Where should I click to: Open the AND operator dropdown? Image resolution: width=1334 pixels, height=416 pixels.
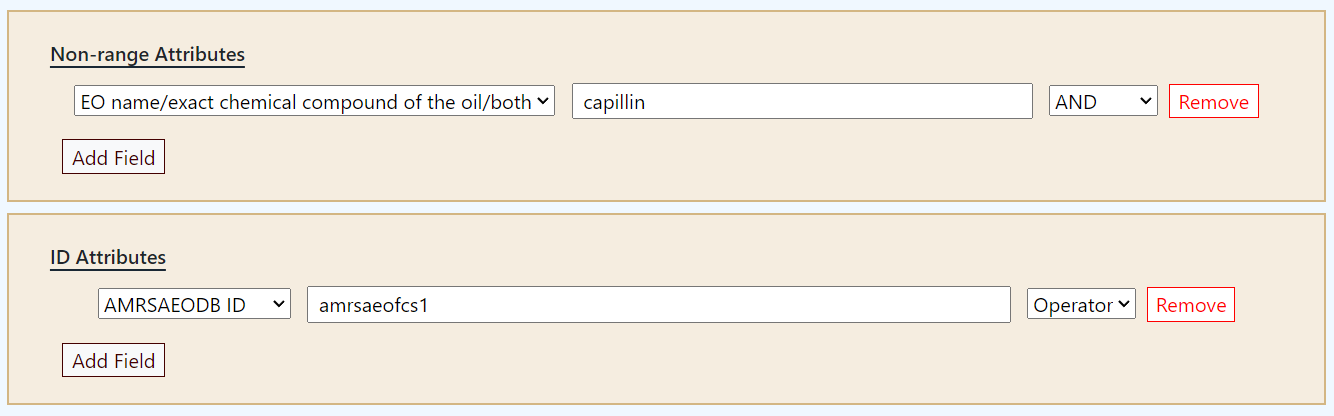pyautogui.click(x=1102, y=101)
